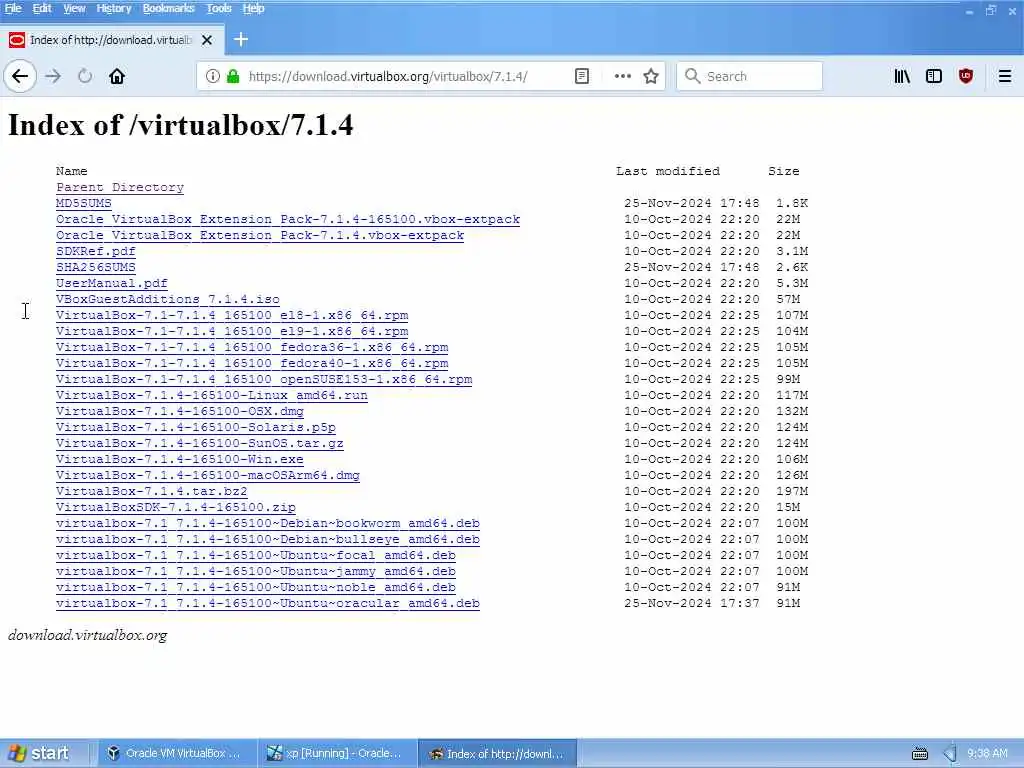Close the Index of download.virtualbox tab
Viewport: 1024px width, 768px height.
207,40
